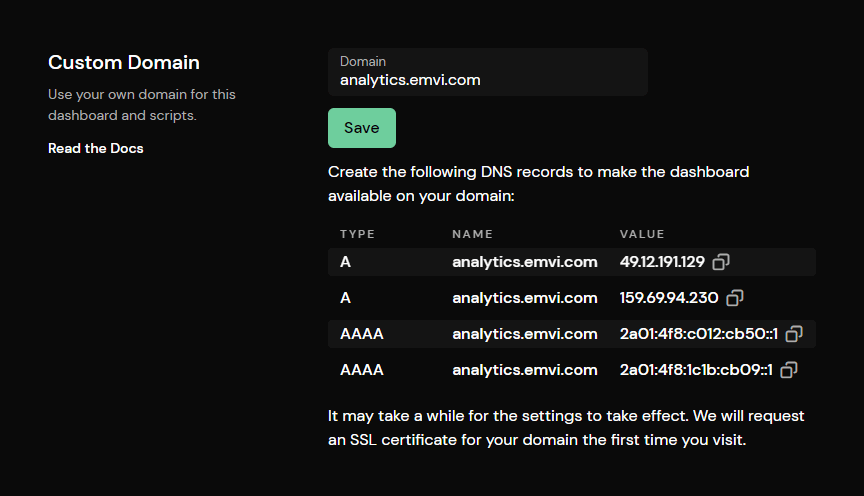Select the VALUE column header

642,234
